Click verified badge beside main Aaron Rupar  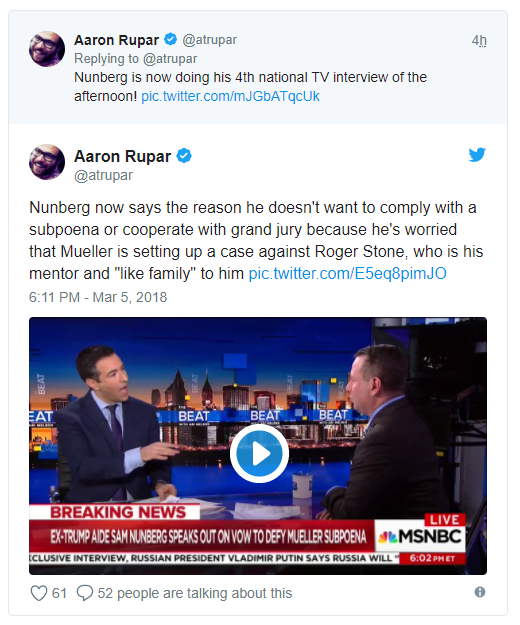click(184, 156)
